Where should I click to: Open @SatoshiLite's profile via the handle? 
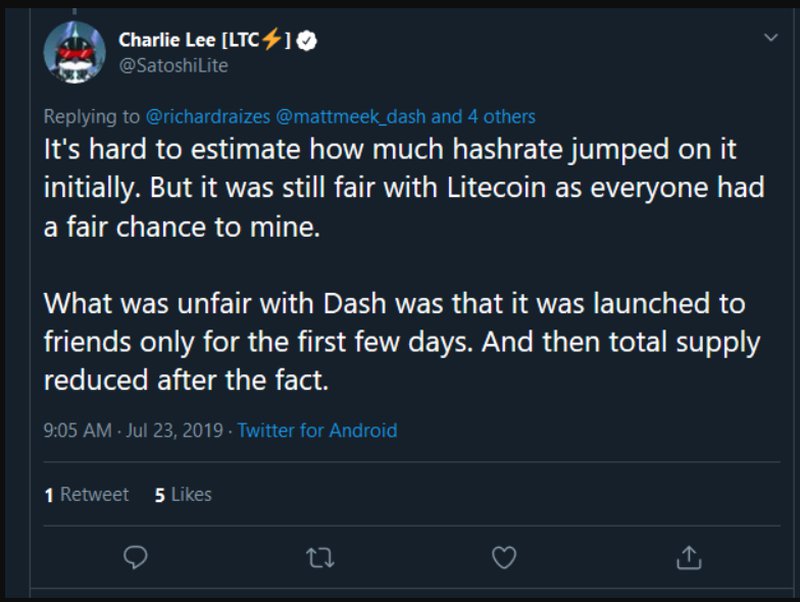click(172, 66)
